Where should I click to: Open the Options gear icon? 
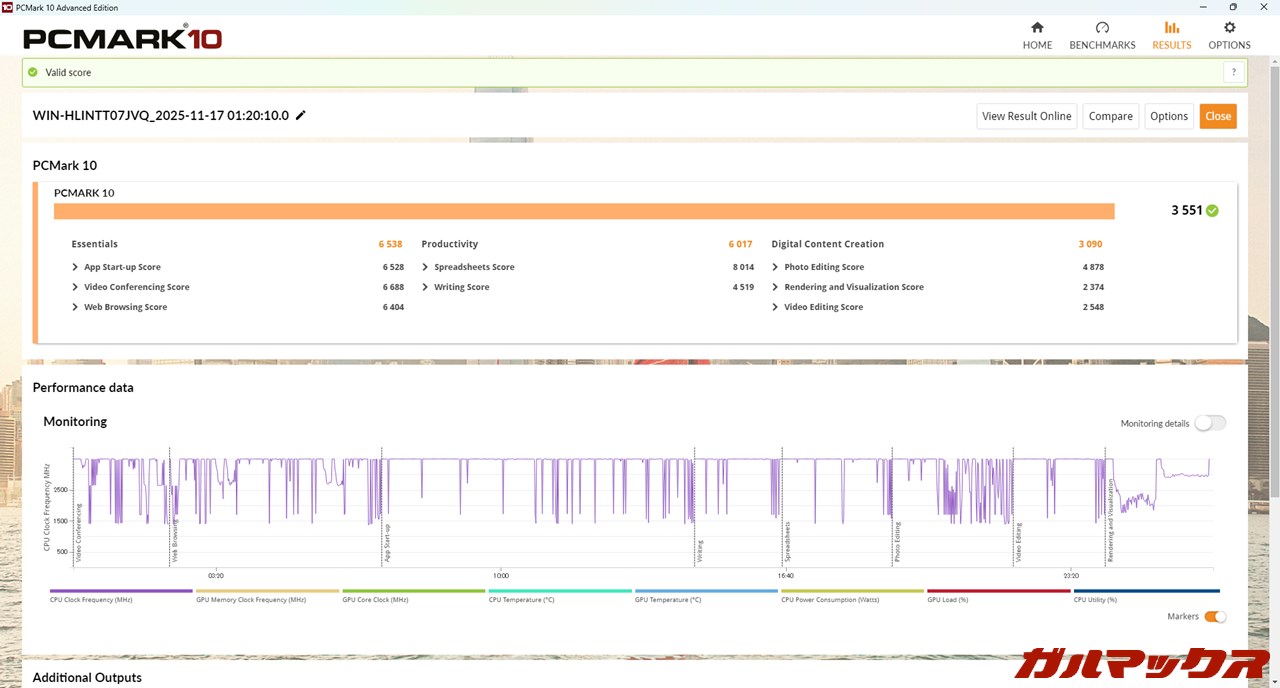1229,28
